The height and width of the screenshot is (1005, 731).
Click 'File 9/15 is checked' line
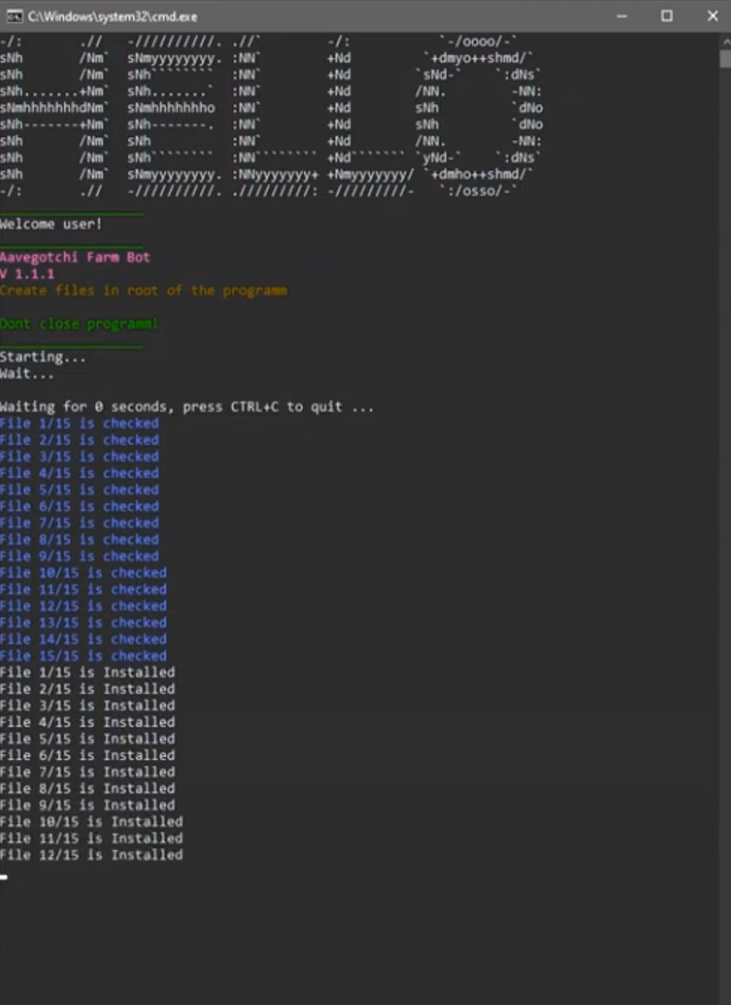pyautogui.click(x=79, y=557)
